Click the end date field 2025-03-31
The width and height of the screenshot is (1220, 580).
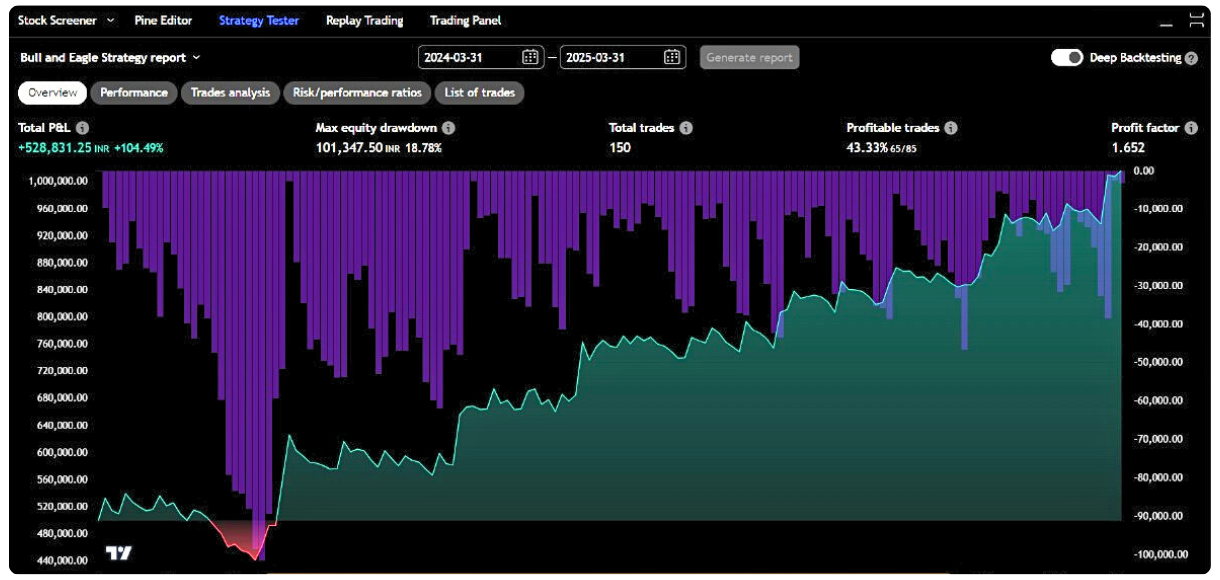pos(623,57)
